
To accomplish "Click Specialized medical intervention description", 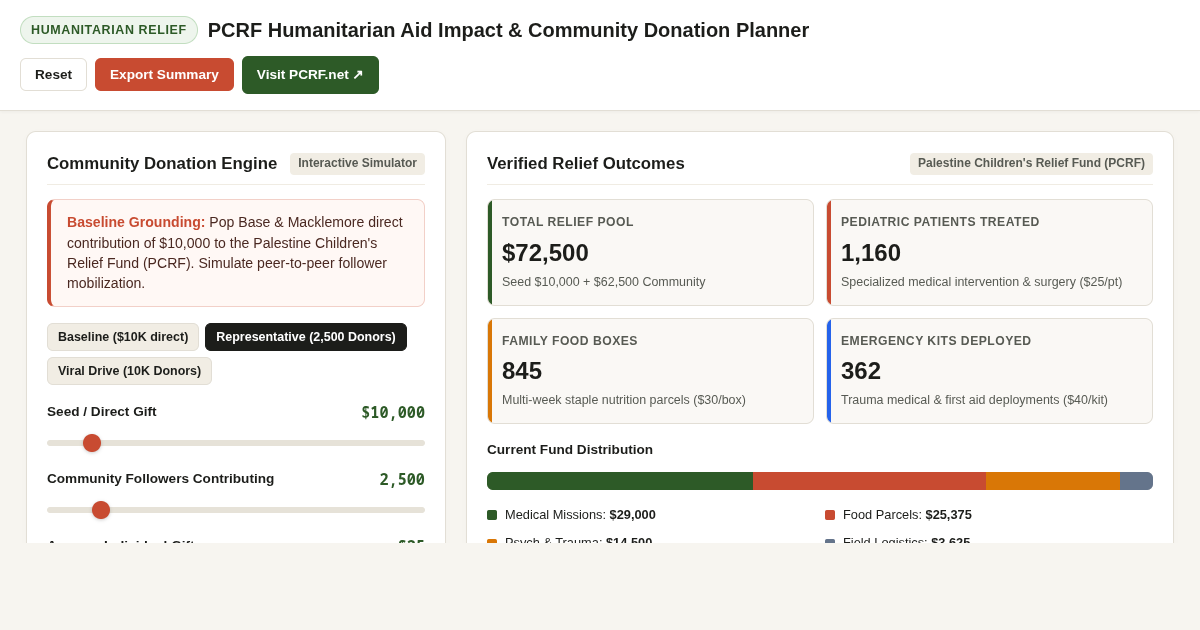I will 981,282.
